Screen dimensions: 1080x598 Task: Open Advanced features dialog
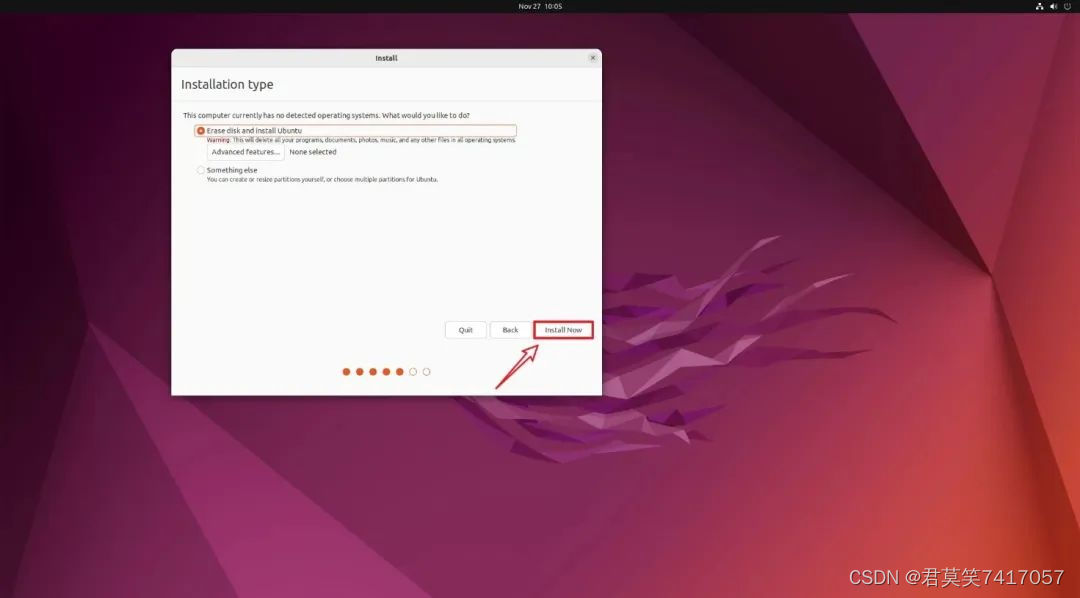245,152
